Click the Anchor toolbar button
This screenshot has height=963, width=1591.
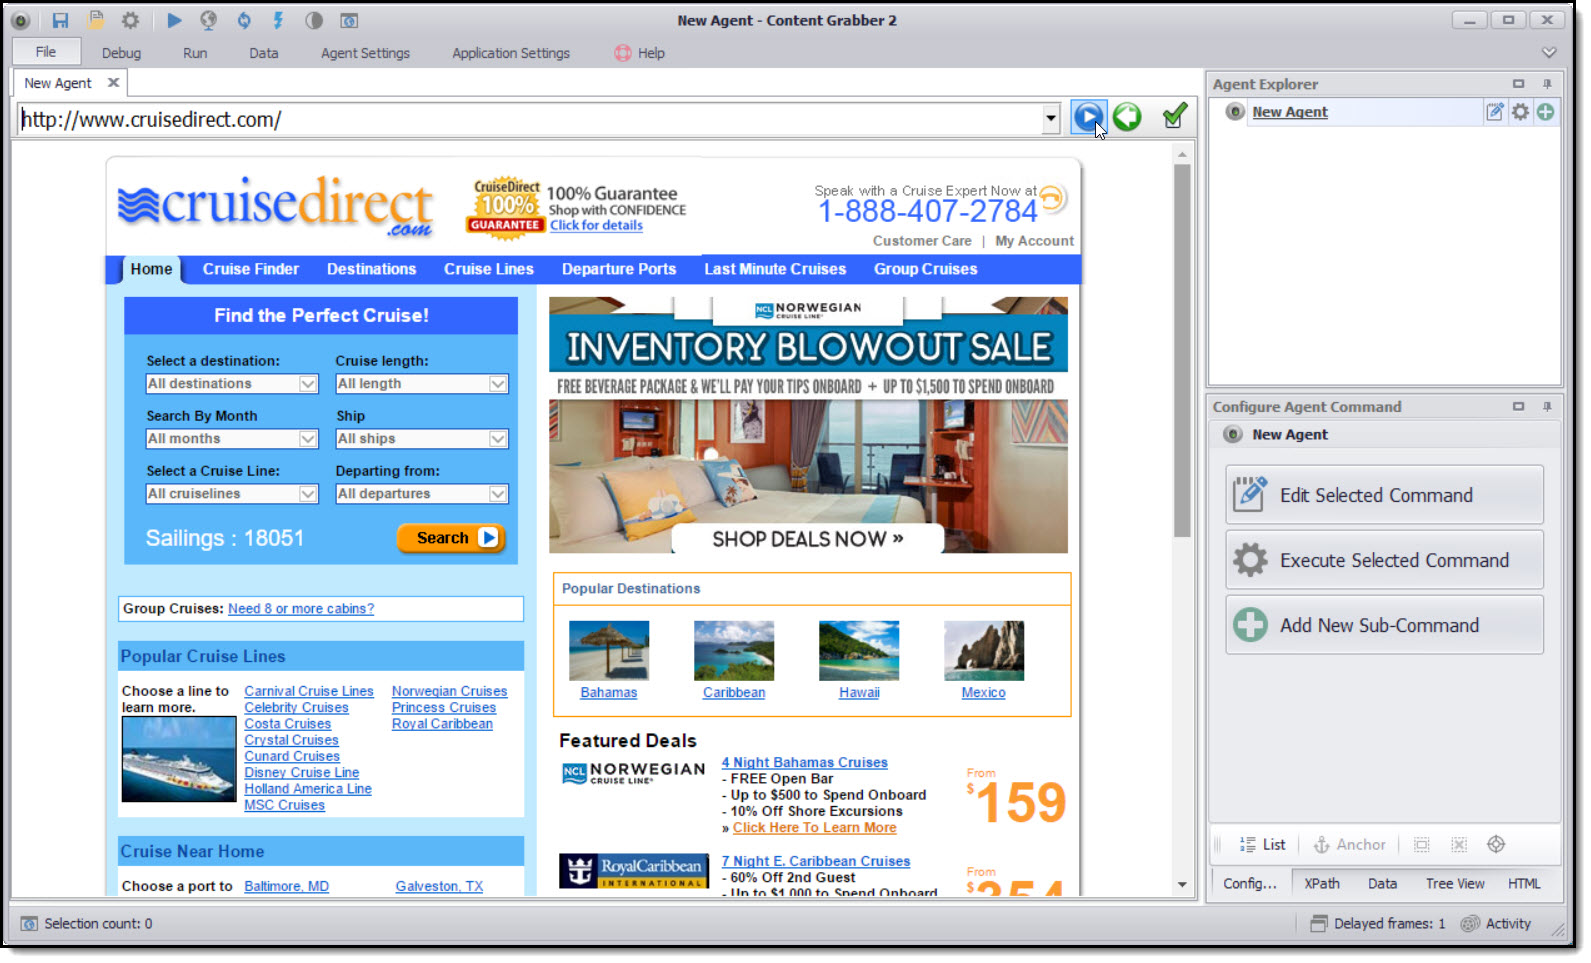[1349, 844]
